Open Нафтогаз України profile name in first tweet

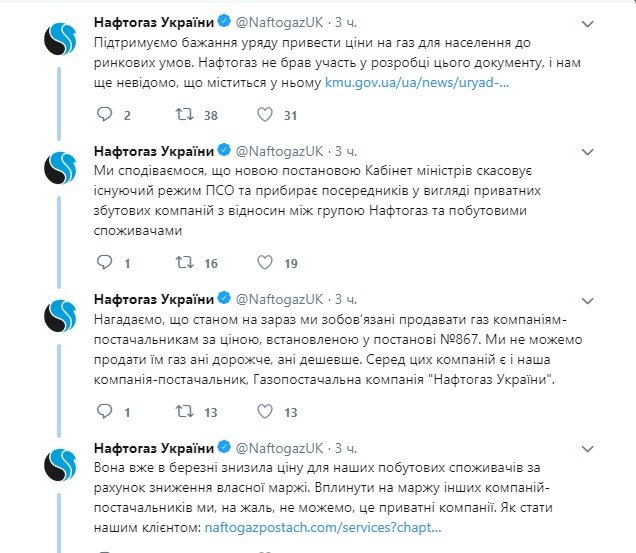pyautogui.click(x=154, y=20)
